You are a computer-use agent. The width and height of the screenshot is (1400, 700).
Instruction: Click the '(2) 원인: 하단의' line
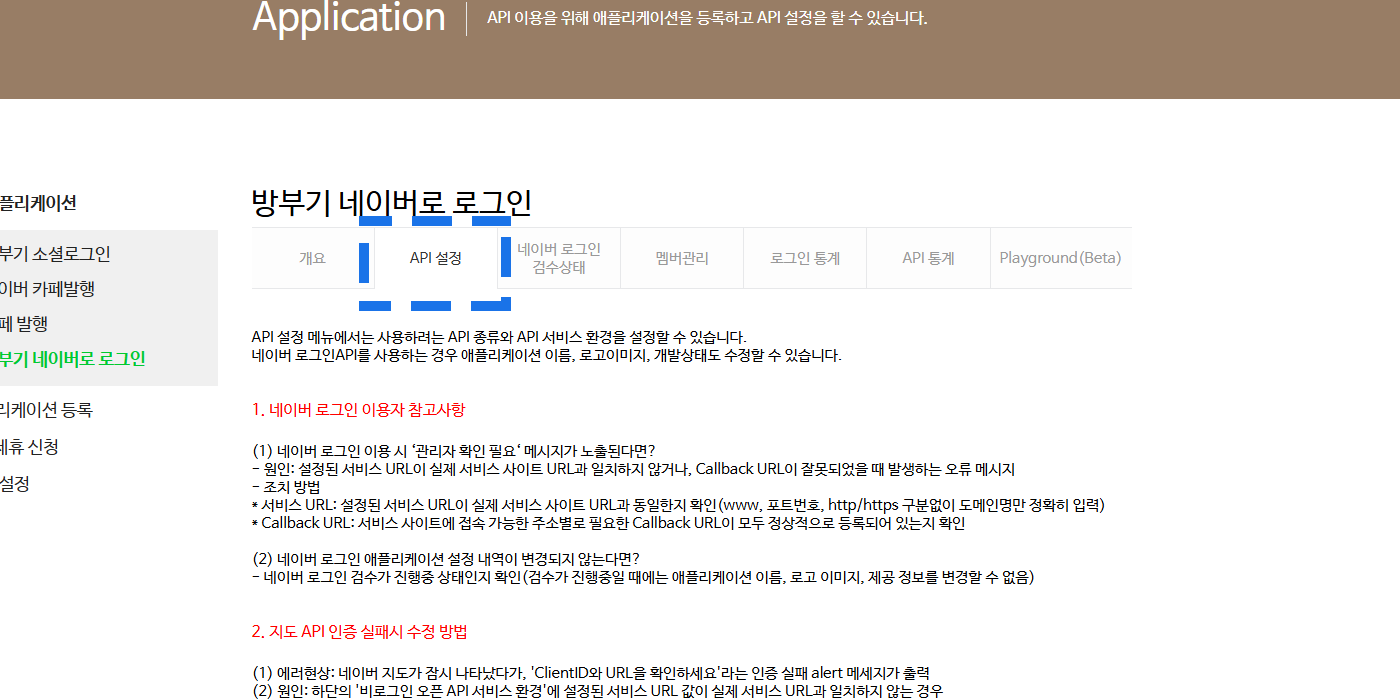pos(597,691)
